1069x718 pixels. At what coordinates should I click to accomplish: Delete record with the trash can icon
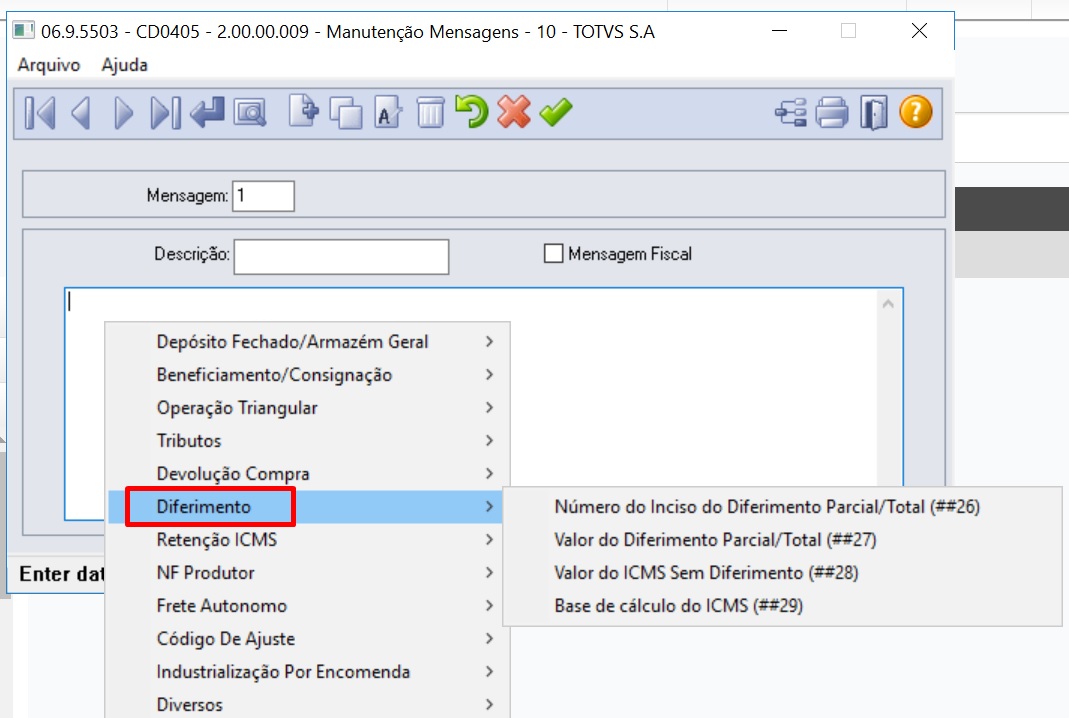pyautogui.click(x=430, y=113)
